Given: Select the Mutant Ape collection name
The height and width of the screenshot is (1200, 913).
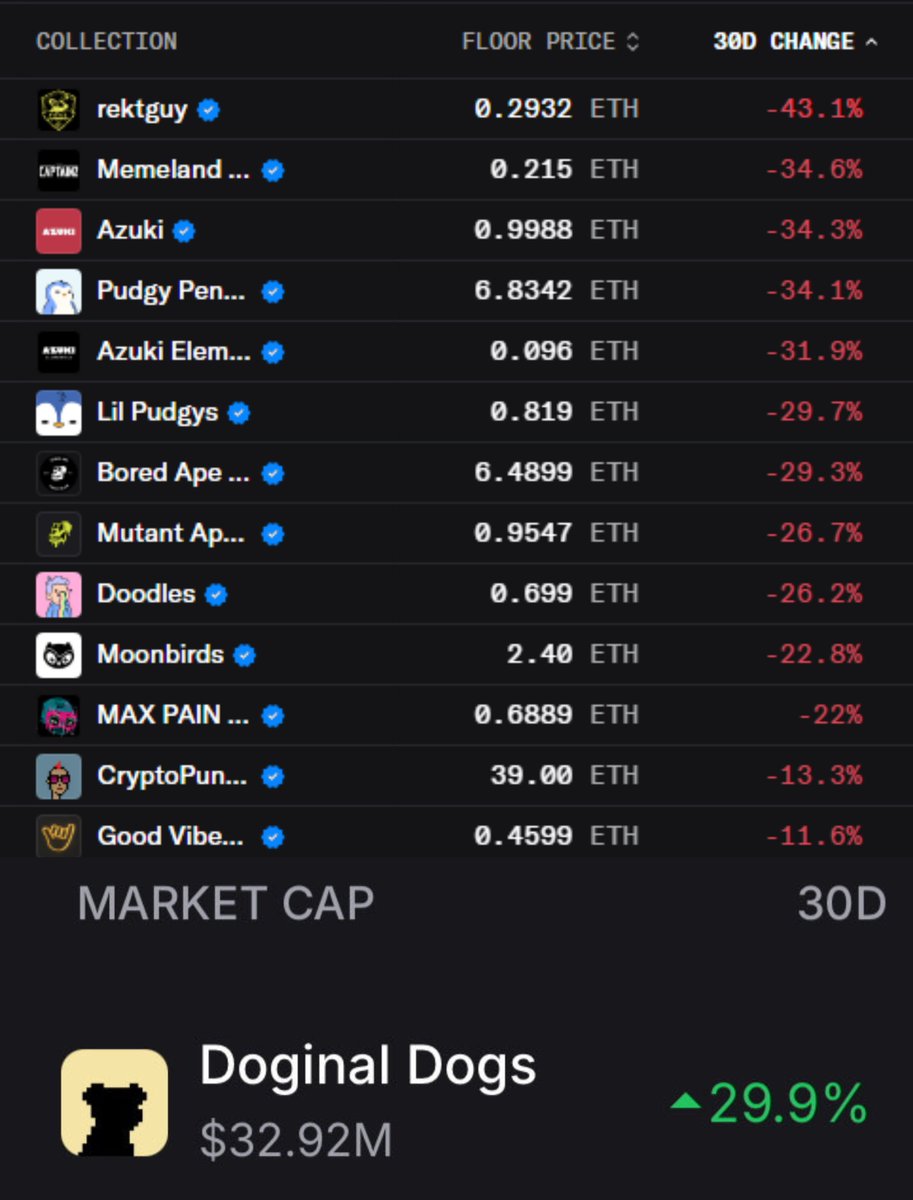Looking at the screenshot, I should point(170,534).
